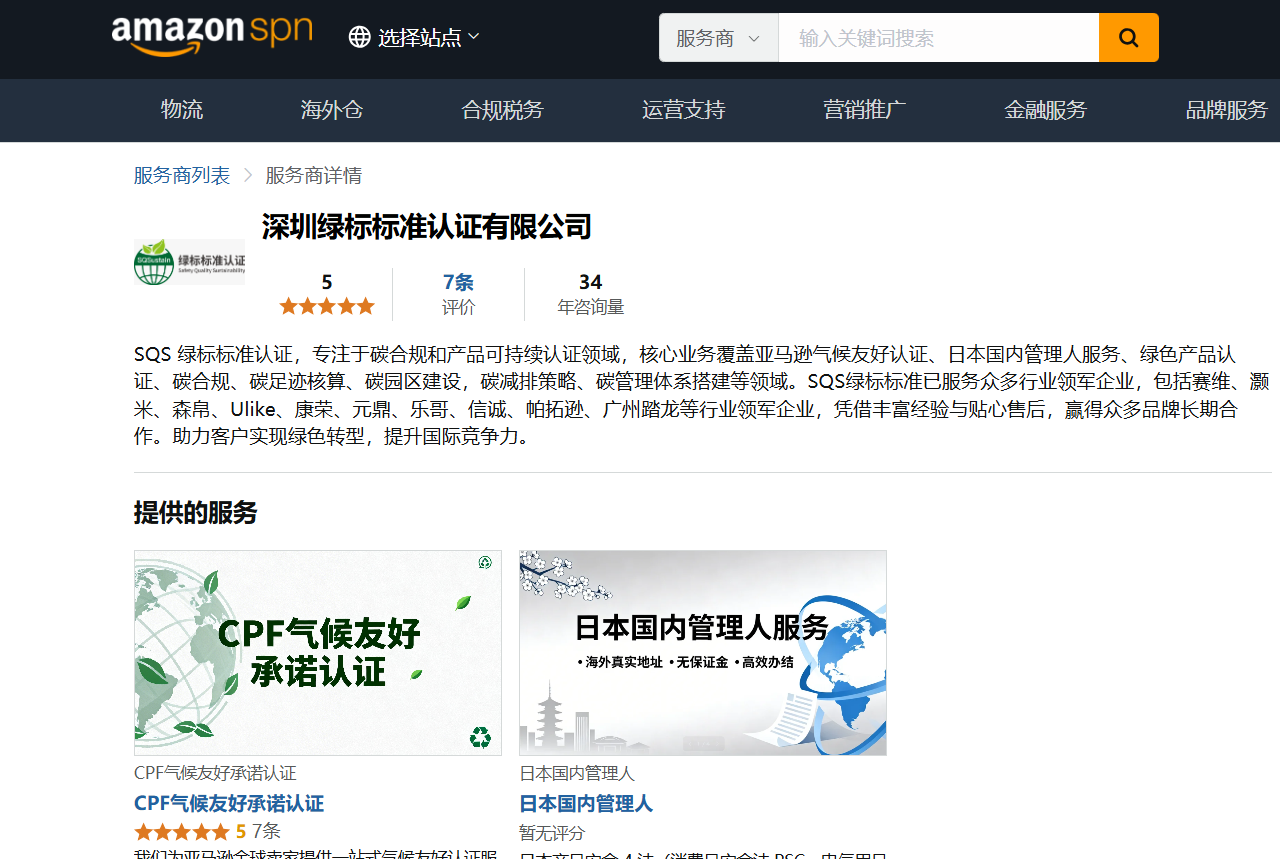Open the 运营支持 navigation menu

[683, 110]
